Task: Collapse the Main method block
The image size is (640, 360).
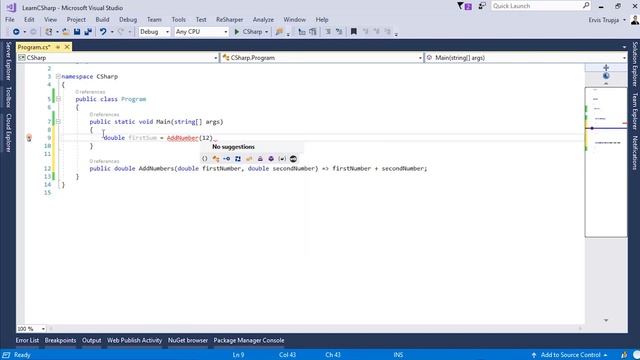Action: [x=58, y=122]
